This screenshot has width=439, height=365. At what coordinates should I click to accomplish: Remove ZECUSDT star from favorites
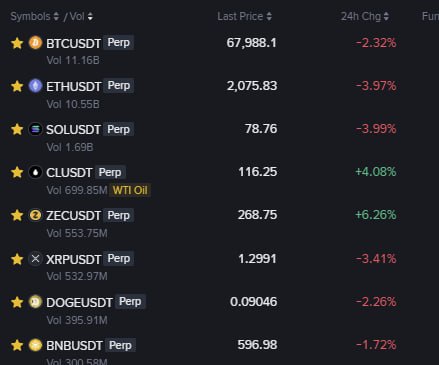click(17, 215)
